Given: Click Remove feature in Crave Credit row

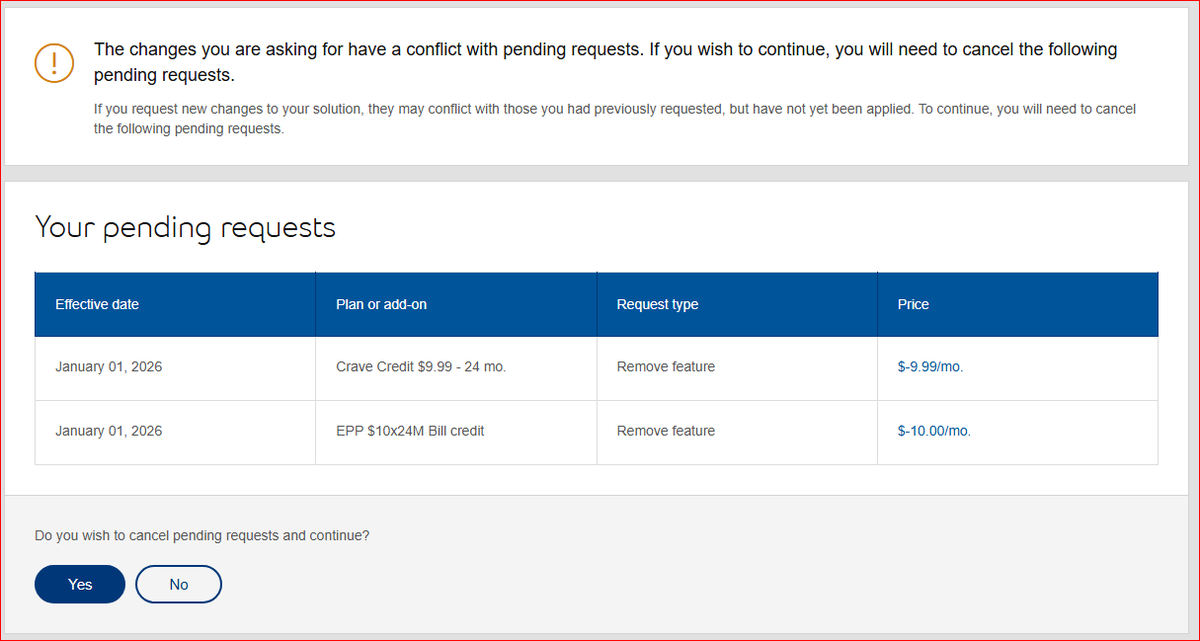Looking at the screenshot, I should [666, 367].
